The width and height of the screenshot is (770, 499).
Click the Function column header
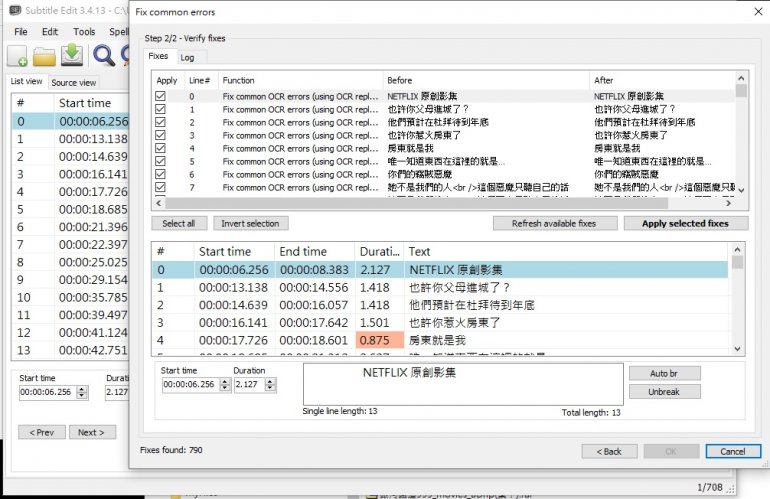click(300, 80)
